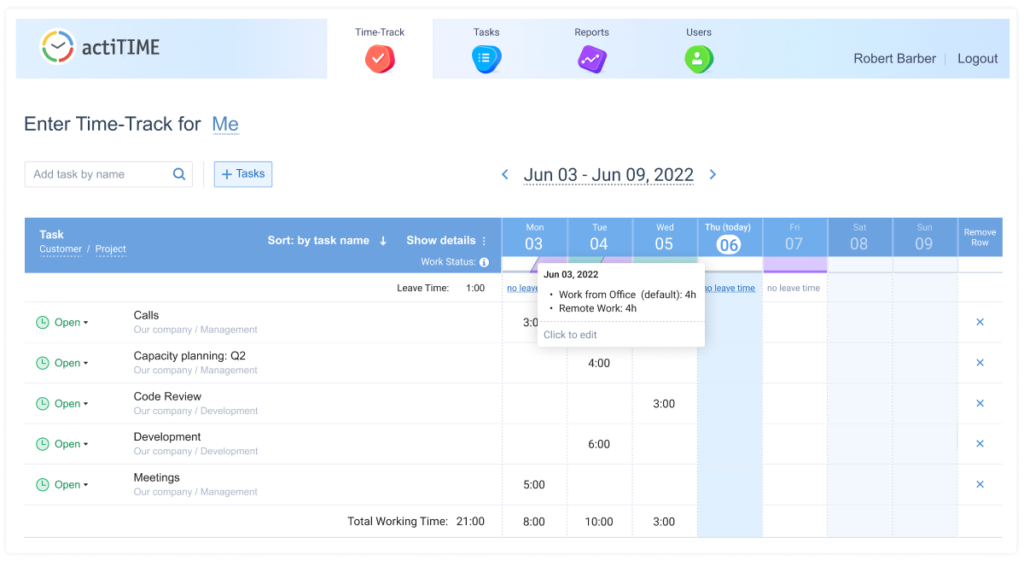
Task: Open the Time-Track red checkmark icon
Action: 380,59
